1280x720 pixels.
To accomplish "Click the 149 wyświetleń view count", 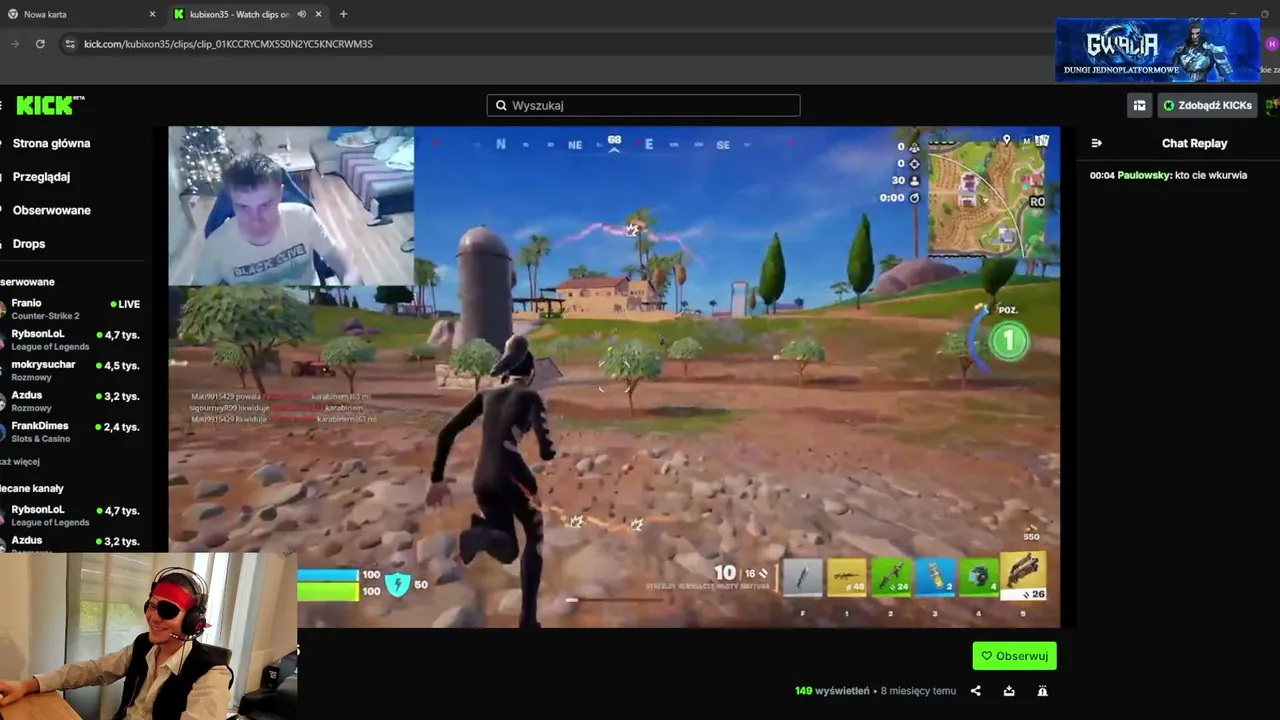I will [x=832, y=691].
